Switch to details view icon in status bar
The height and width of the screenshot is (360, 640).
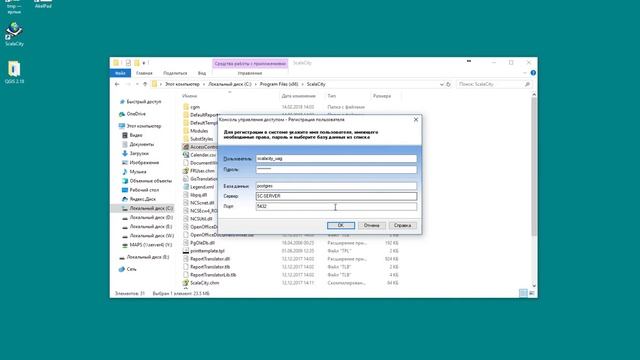pyautogui.click(x=523, y=293)
